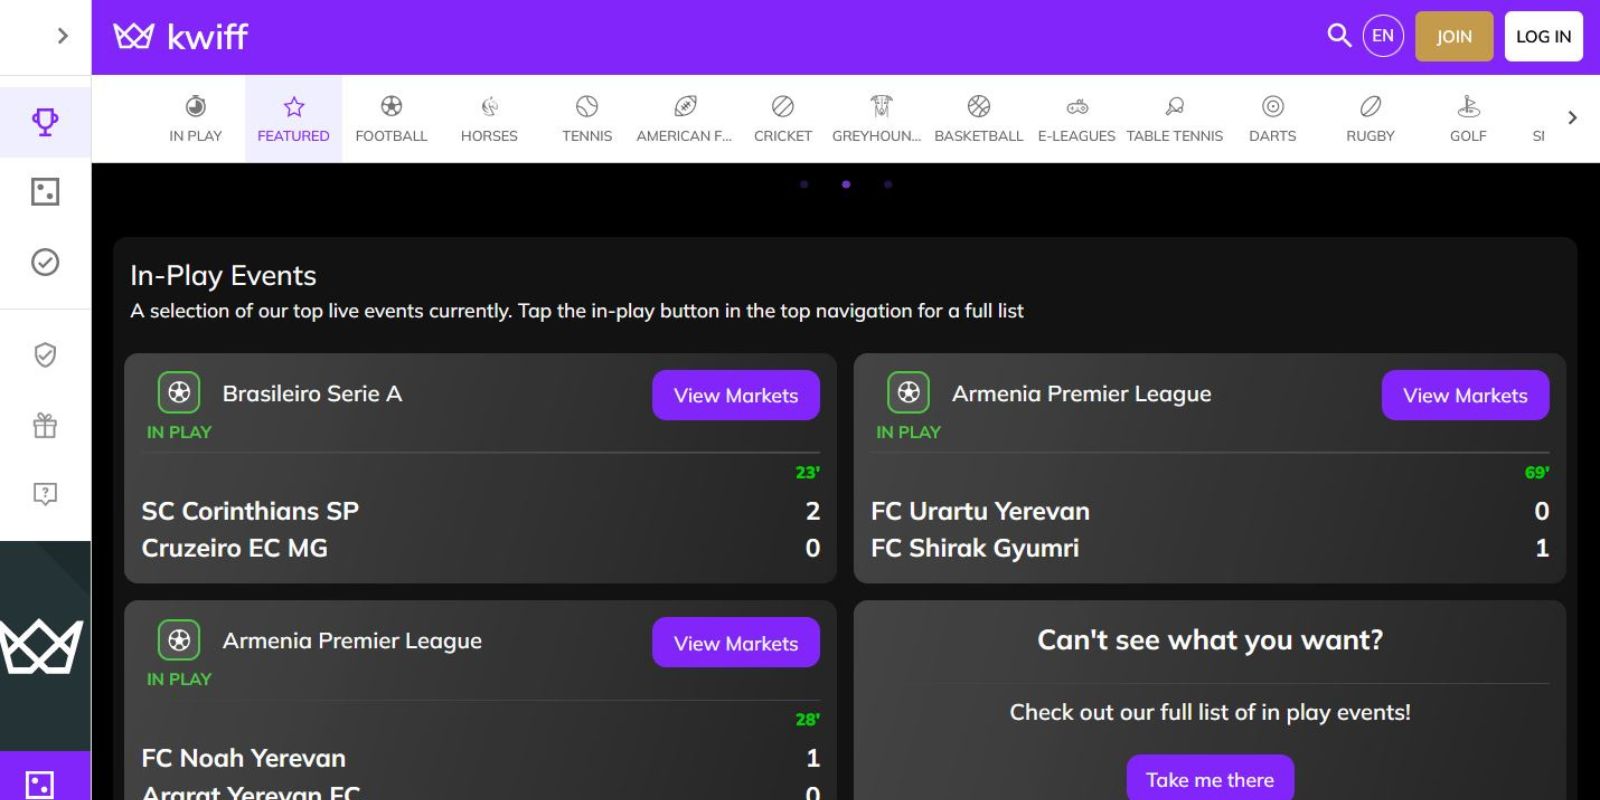The width and height of the screenshot is (1600, 800).
Task: Open the dice casino icon in sidebar
Action: [45, 192]
